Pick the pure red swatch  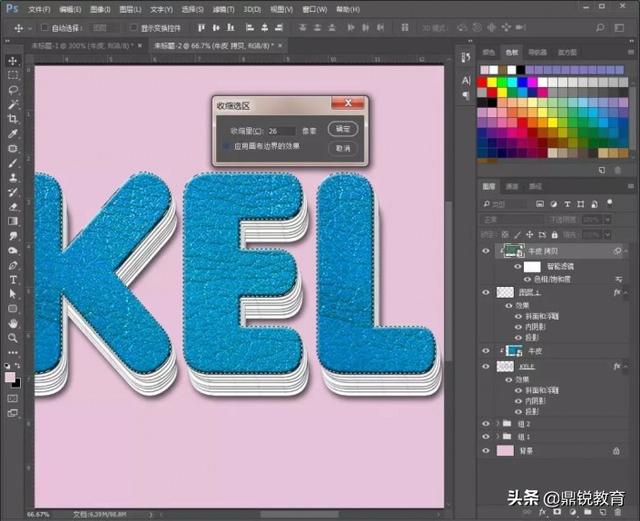click(x=482, y=82)
